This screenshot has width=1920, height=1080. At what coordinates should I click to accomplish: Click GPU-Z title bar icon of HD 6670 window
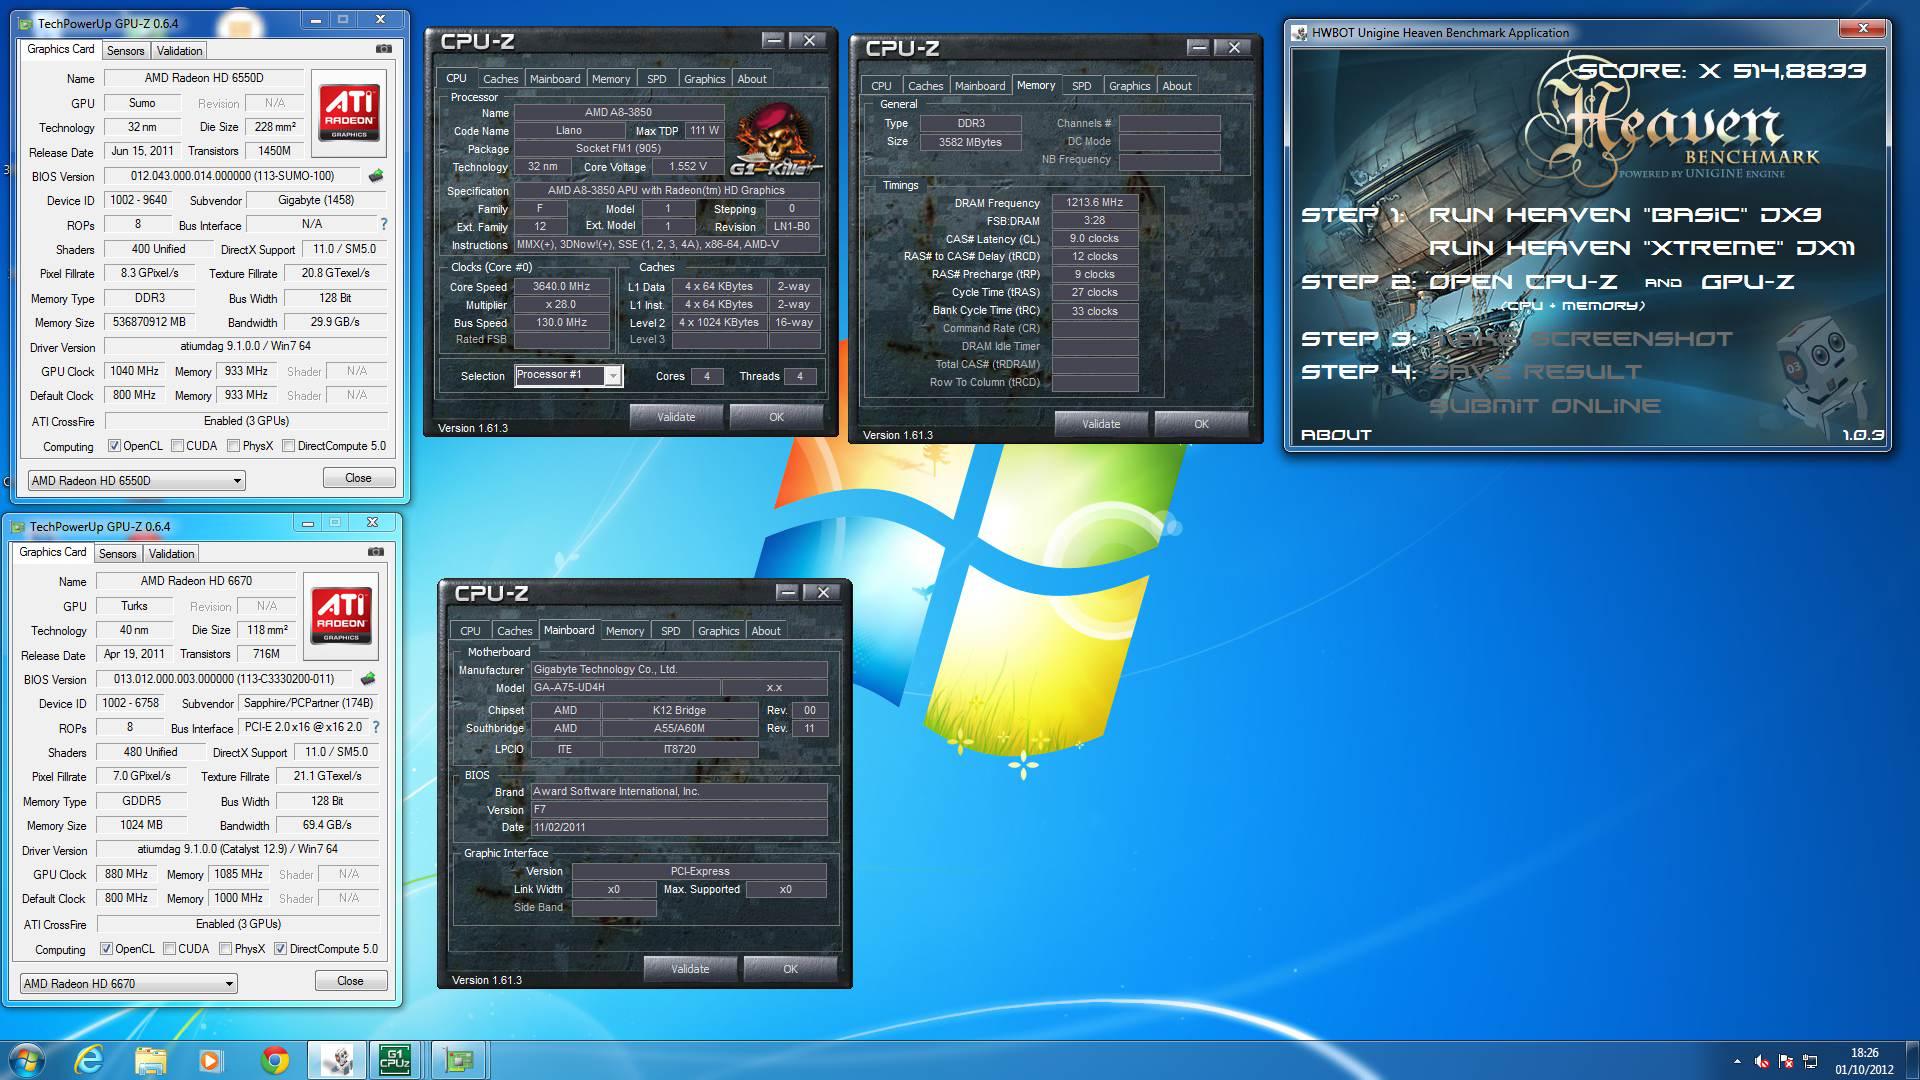(17, 526)
